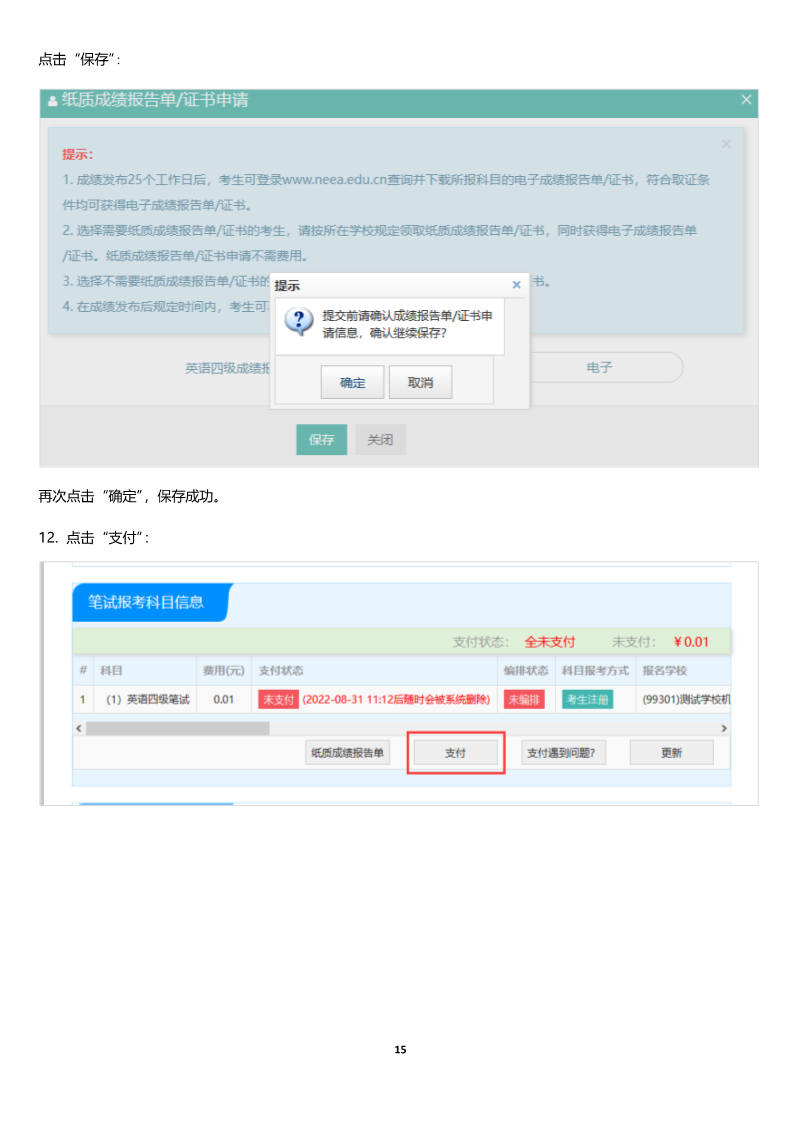
Task: Click the 支付遇到问题? button
Action: 562,753
